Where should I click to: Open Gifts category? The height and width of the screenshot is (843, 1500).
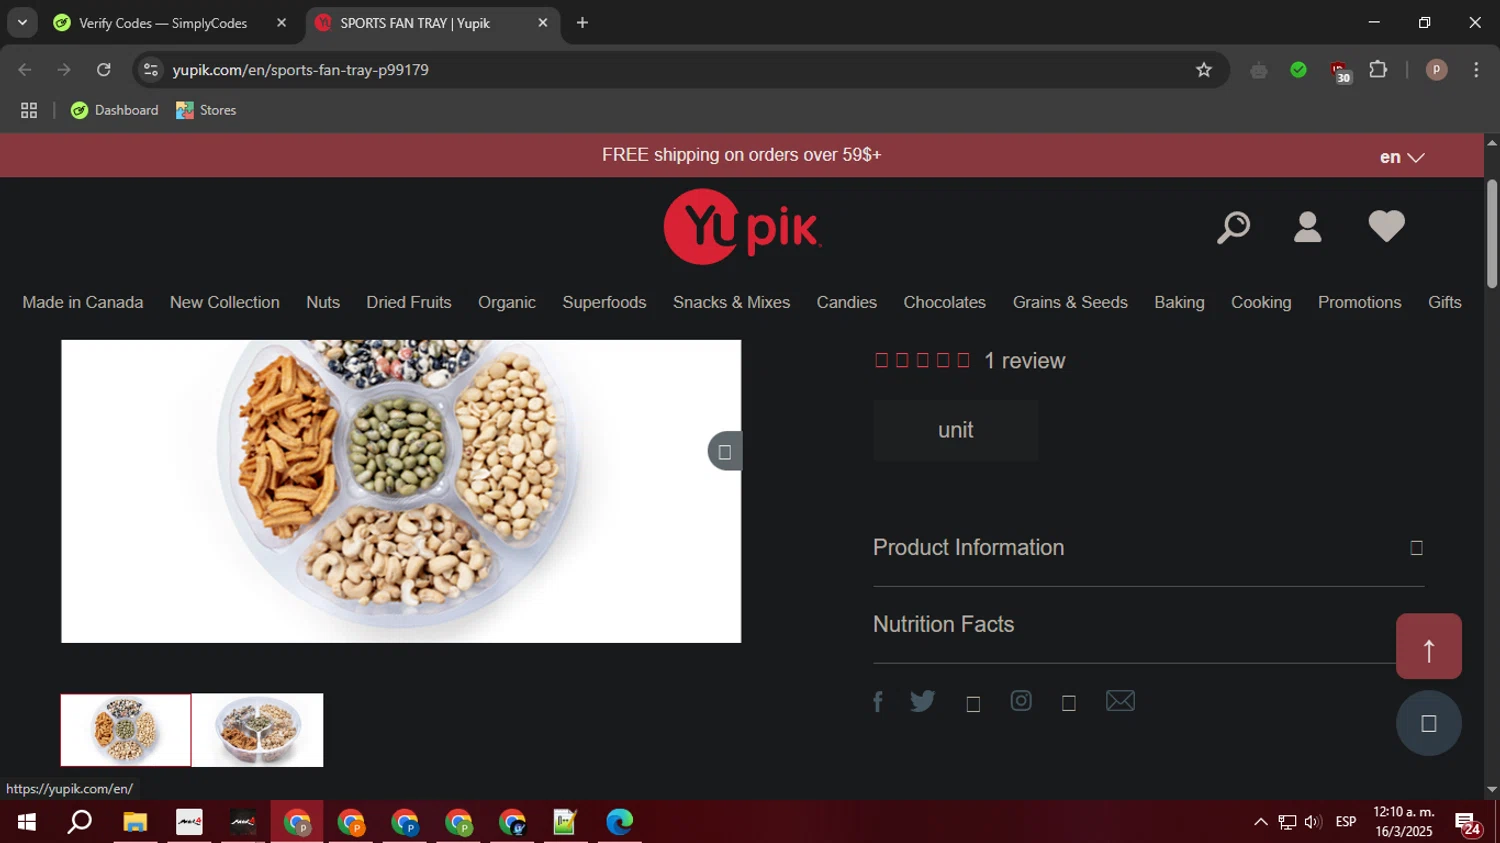[x=1444, y=302]
